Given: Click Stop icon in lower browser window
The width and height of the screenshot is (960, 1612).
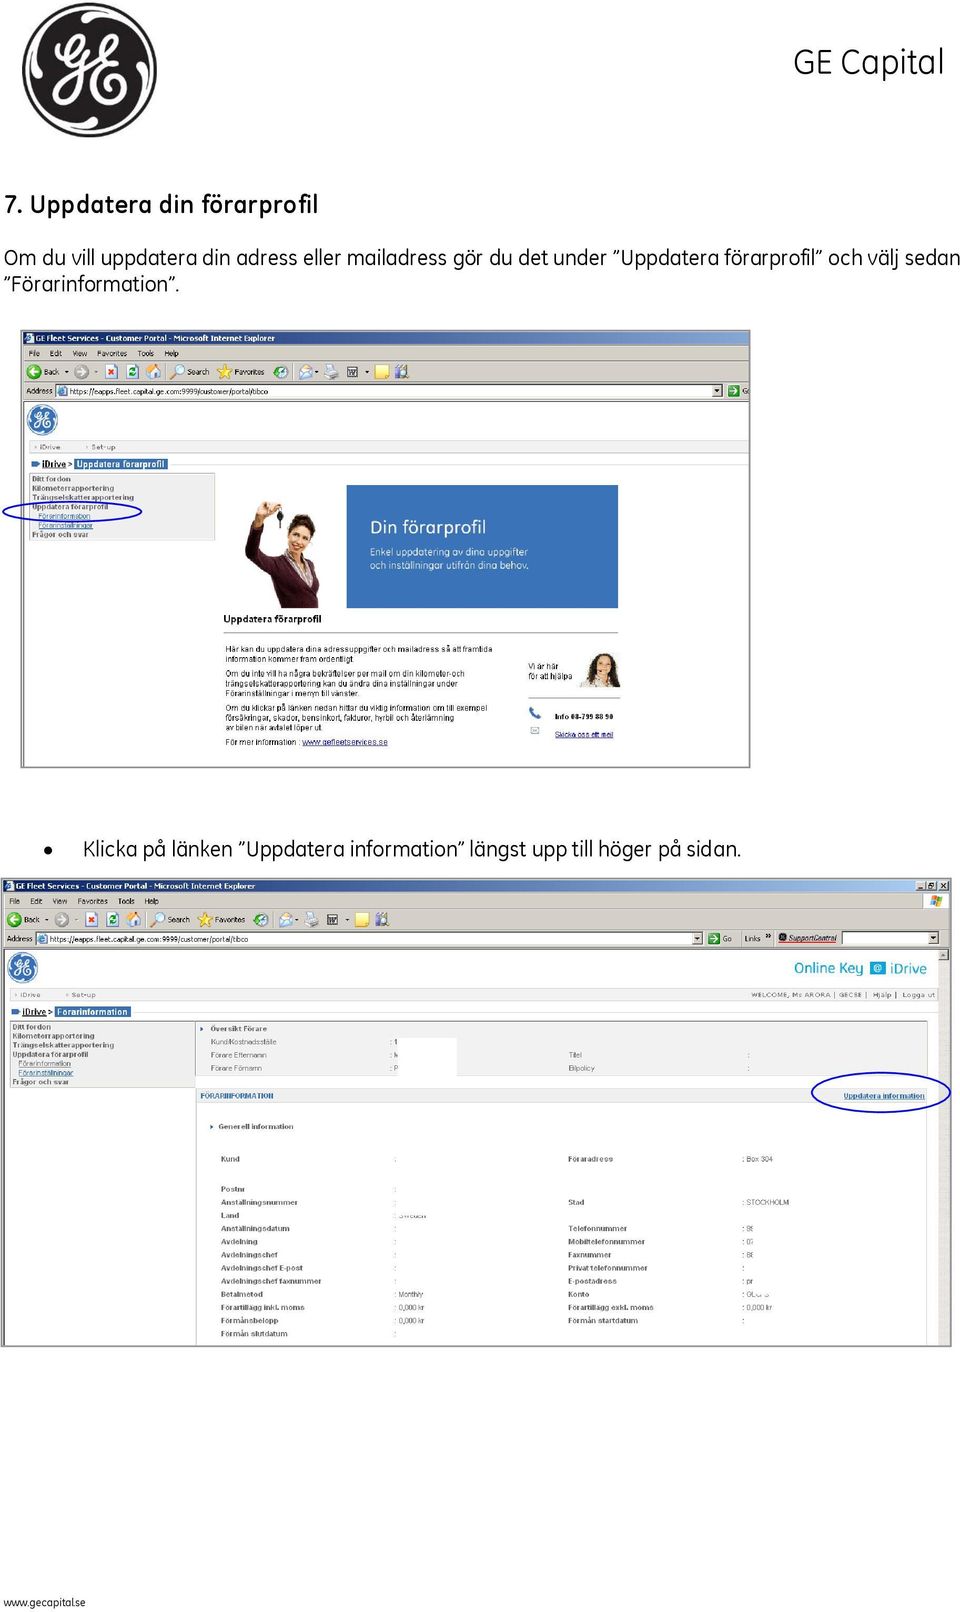Looking at the screenshot, I should click(x=91, y=920).
